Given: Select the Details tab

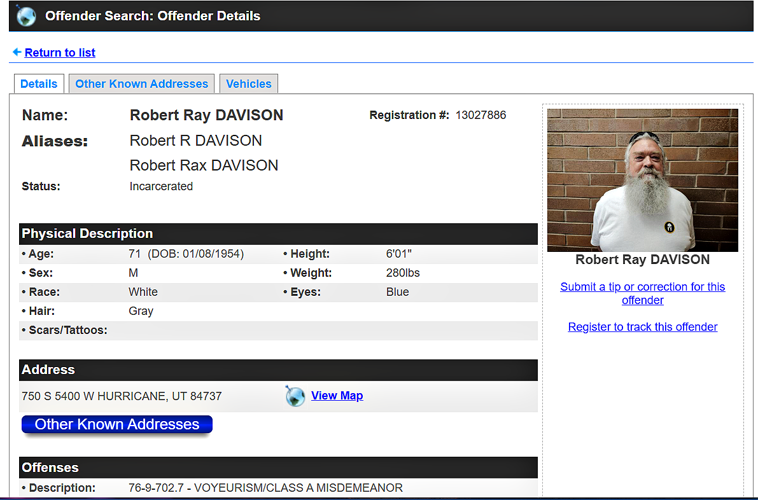Looking at the screenshot, I should (x=39, y=84).
